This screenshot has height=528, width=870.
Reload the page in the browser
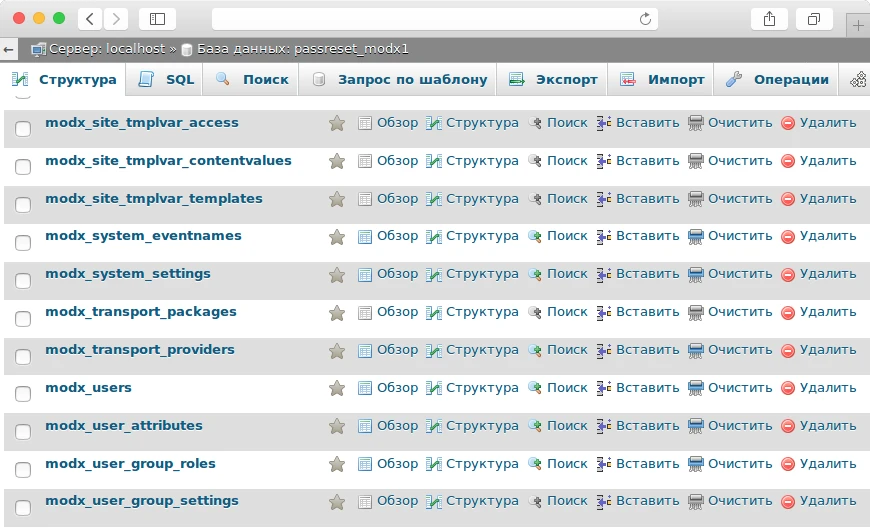(646, 19)
